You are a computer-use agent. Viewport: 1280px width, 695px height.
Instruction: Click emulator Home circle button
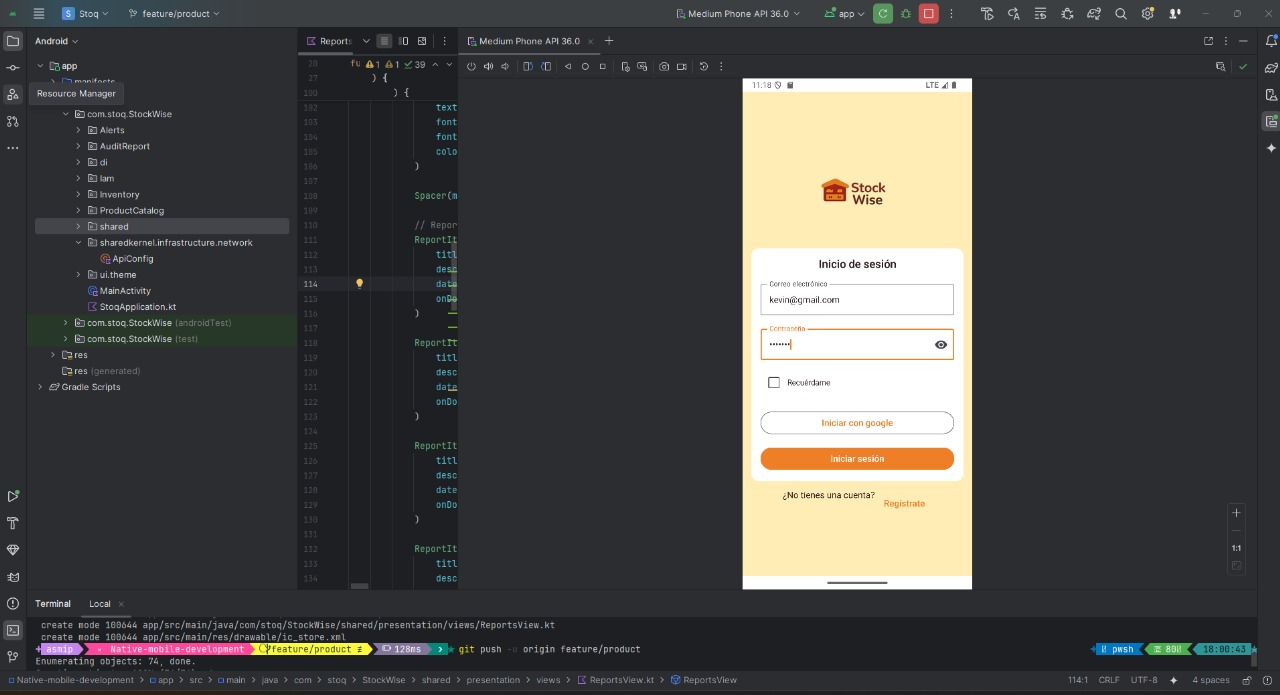click(585, 67)
